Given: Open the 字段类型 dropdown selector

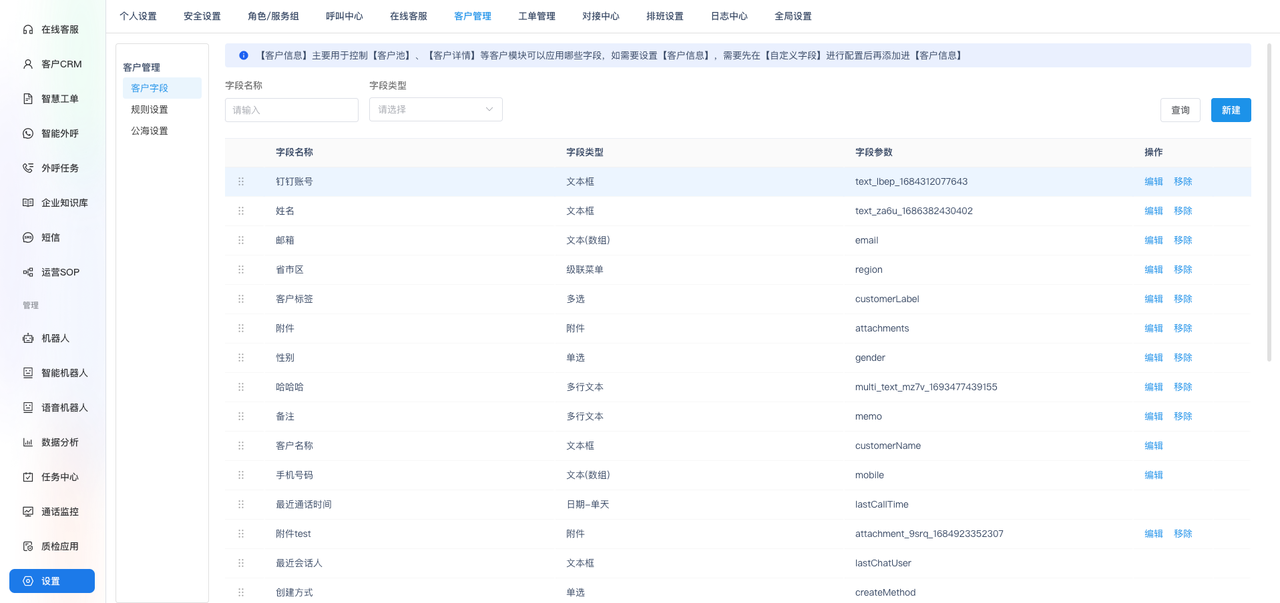Looking at the screenshot, I should pos(436,110).
